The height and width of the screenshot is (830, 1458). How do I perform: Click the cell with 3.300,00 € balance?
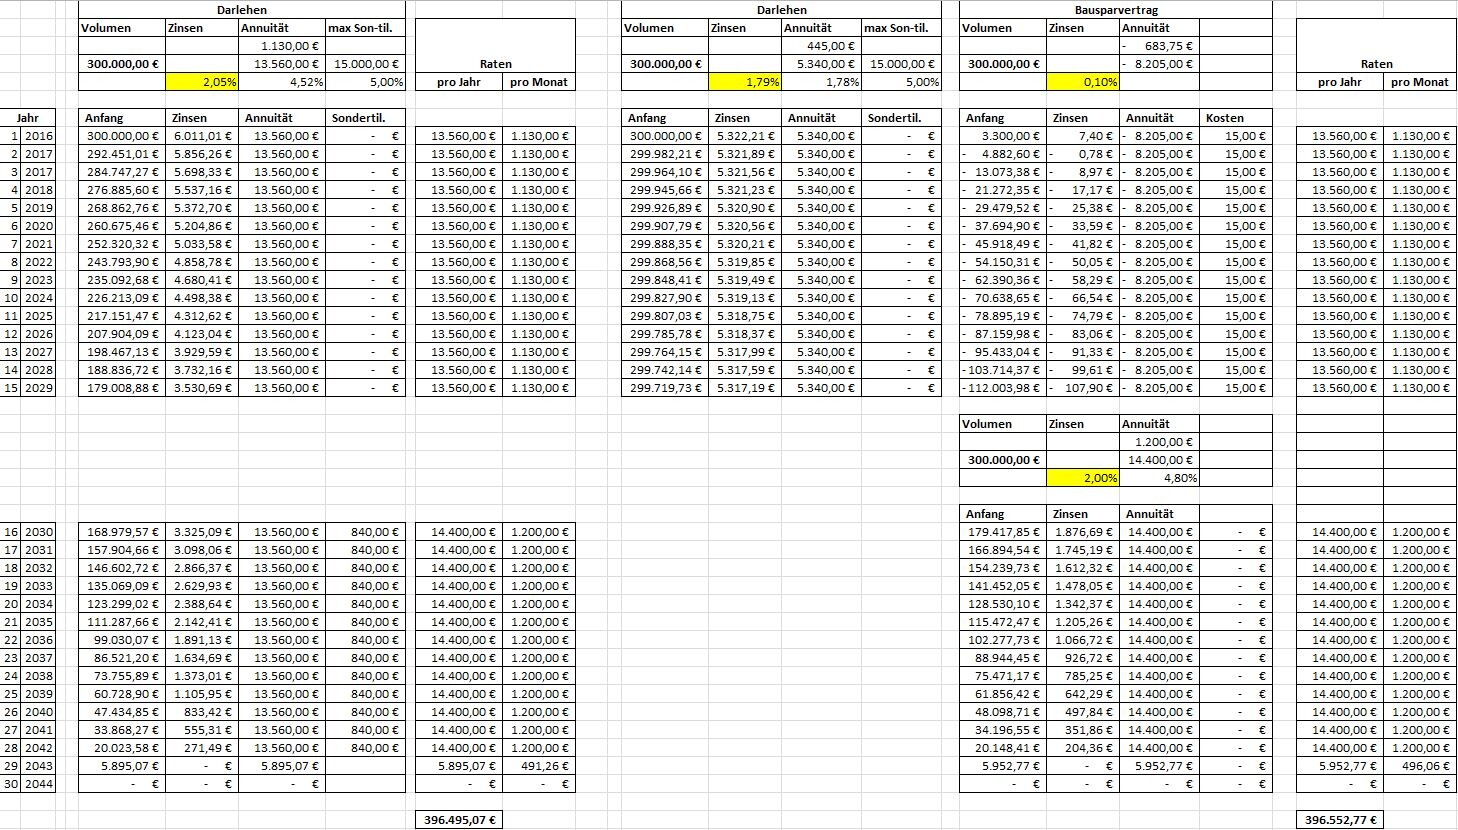pyautogui.click(x=1003, y=136)
